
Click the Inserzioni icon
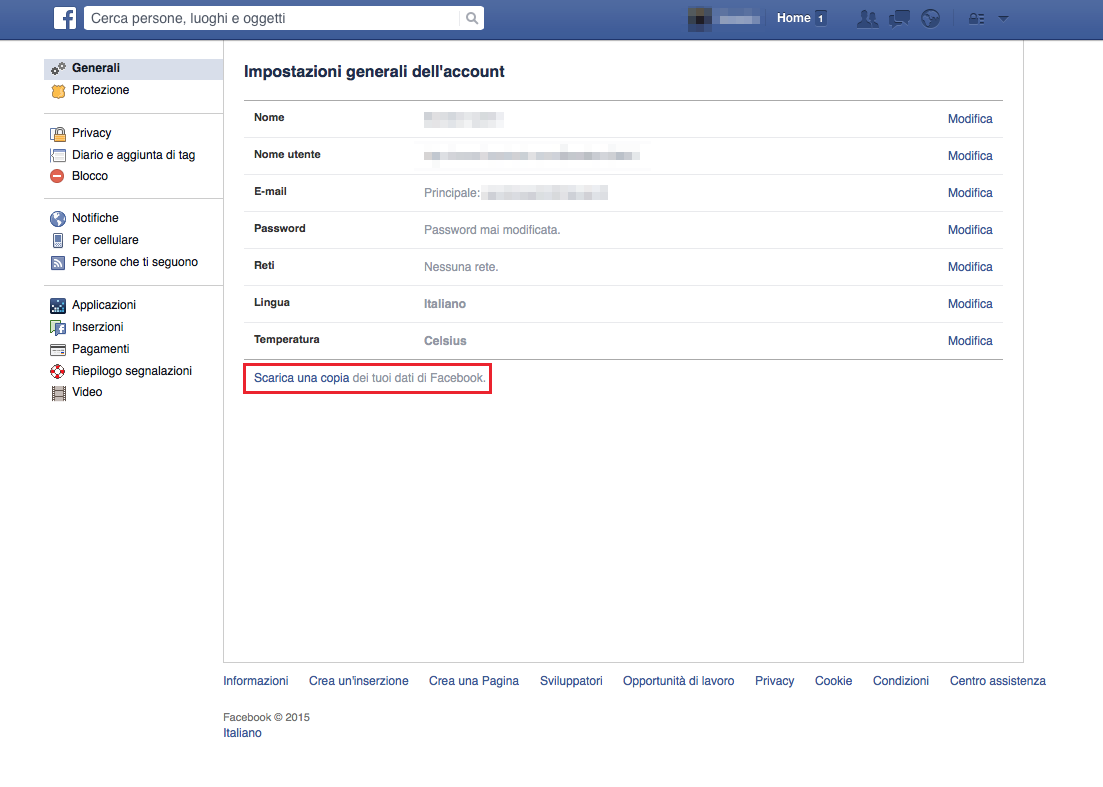point(58,328)
